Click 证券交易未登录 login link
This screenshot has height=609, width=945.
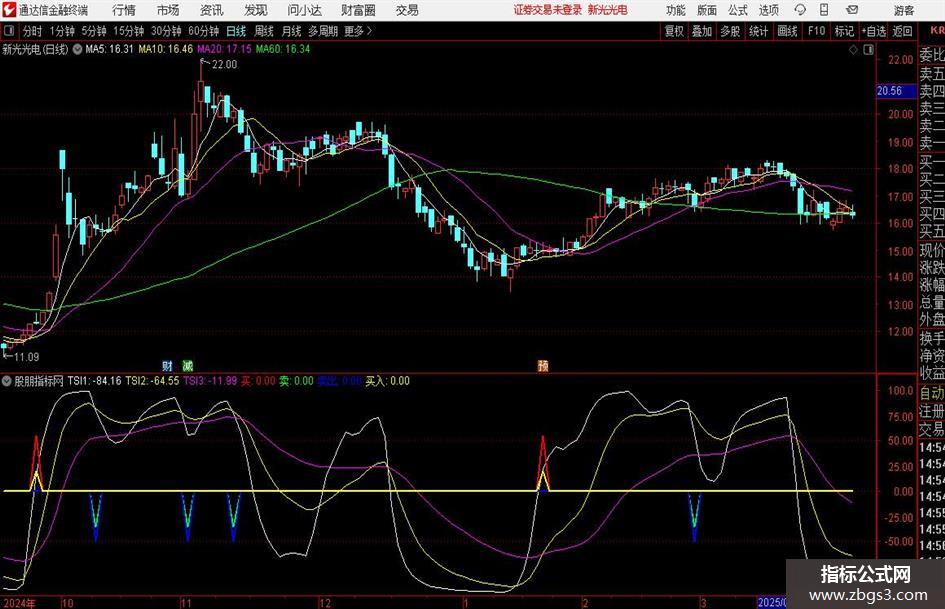click(548, 10)
